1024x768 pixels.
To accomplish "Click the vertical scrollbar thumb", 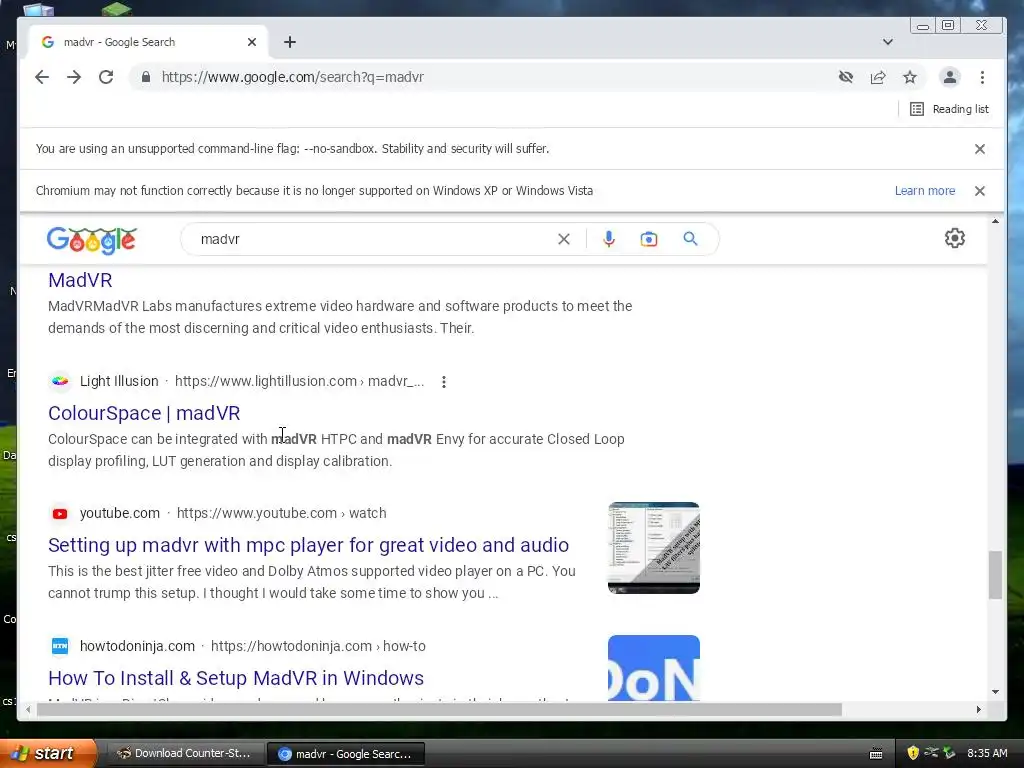I will coord(995,575).
